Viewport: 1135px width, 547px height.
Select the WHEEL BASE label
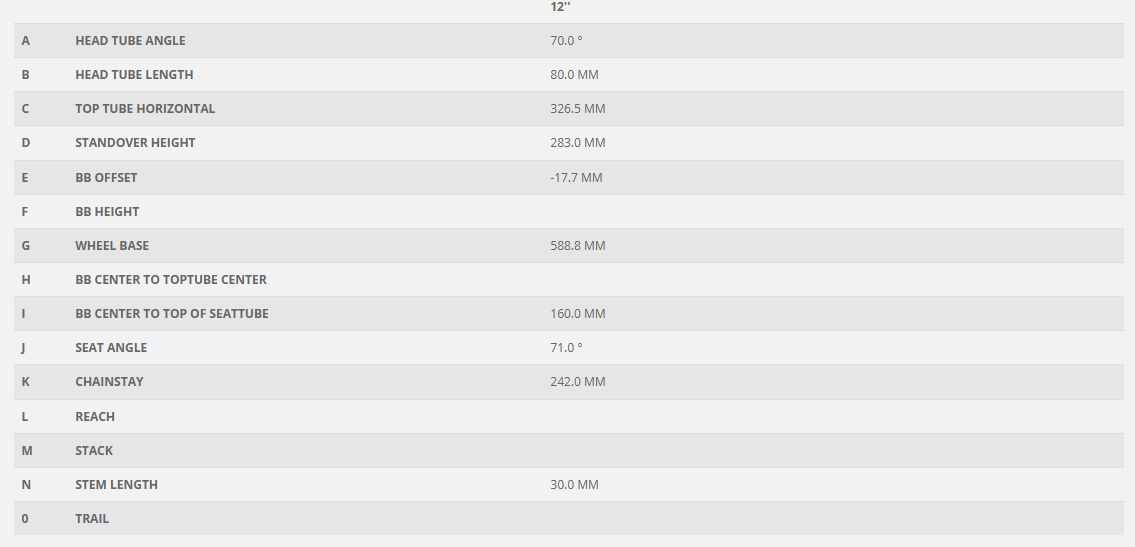point(112,246)
